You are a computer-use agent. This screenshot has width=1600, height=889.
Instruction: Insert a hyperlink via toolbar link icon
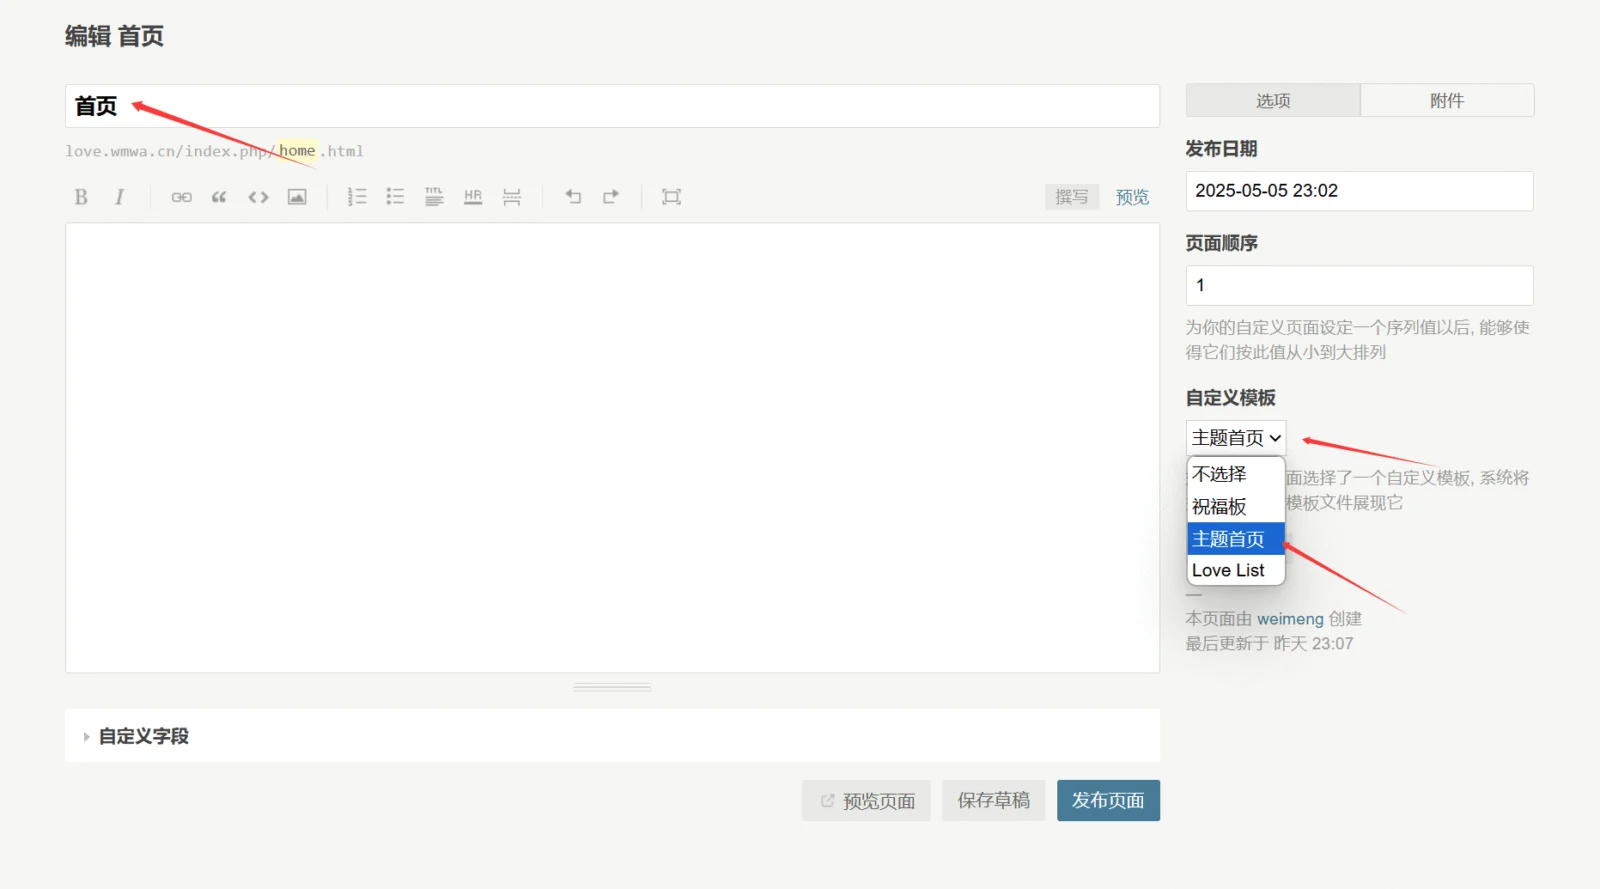click(181, 197)
